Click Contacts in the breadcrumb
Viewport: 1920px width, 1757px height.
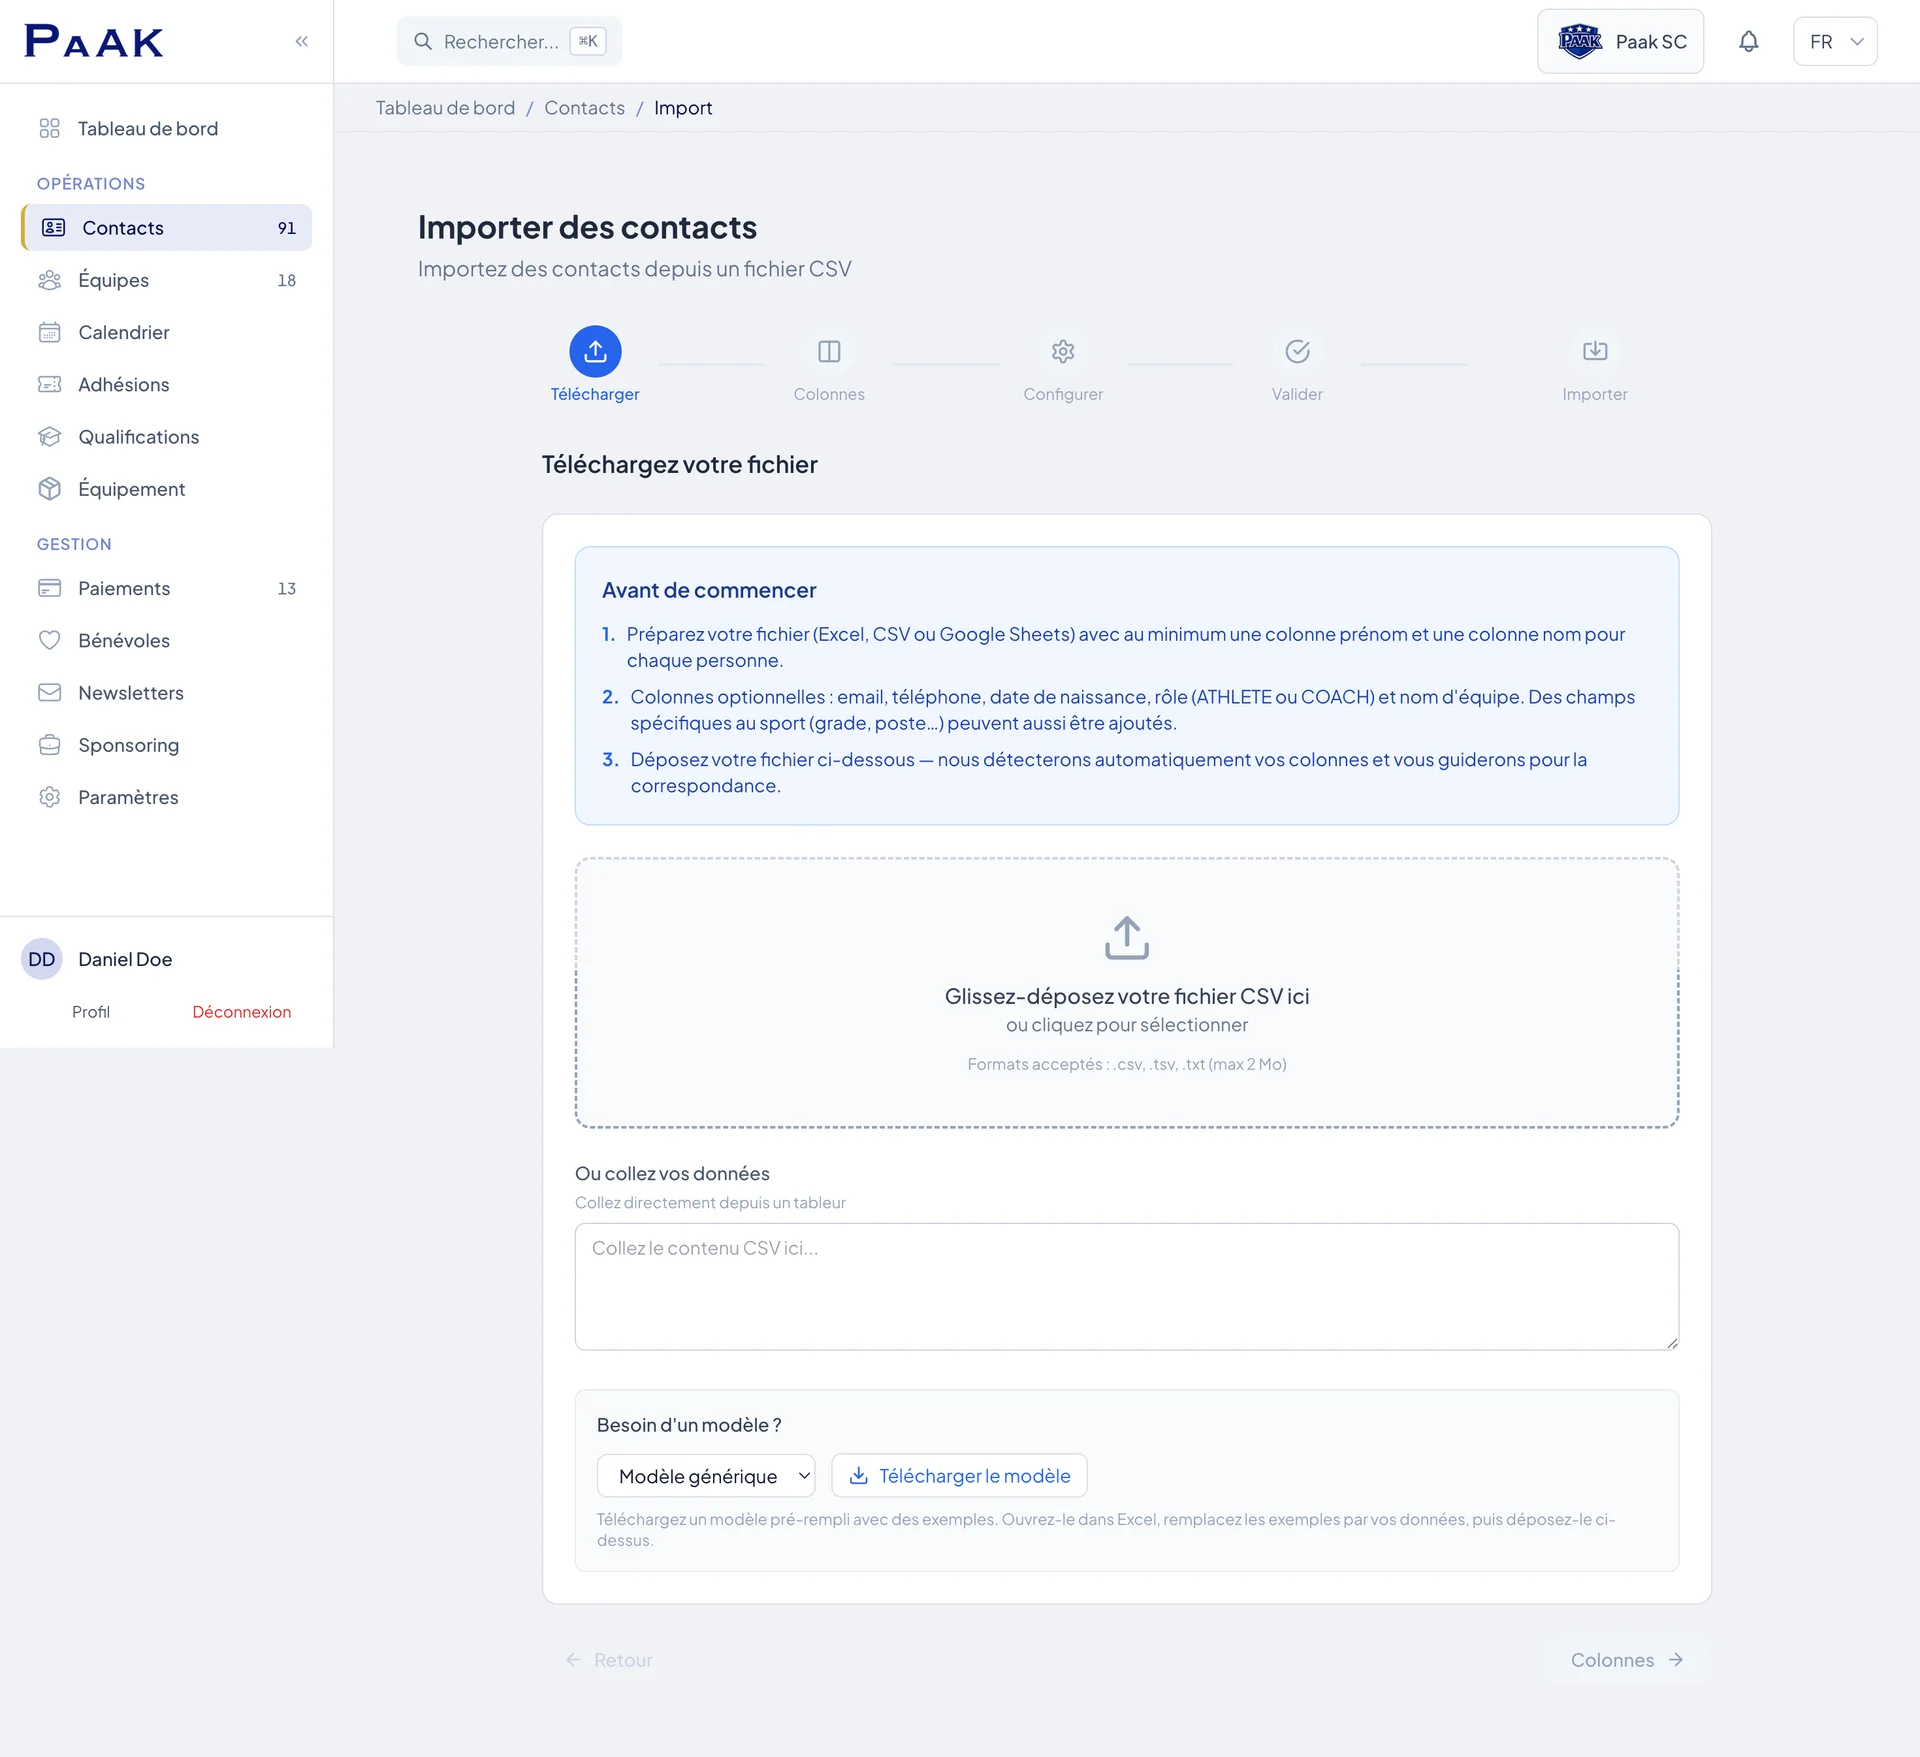pyautogui.click(x=584, y=108)
